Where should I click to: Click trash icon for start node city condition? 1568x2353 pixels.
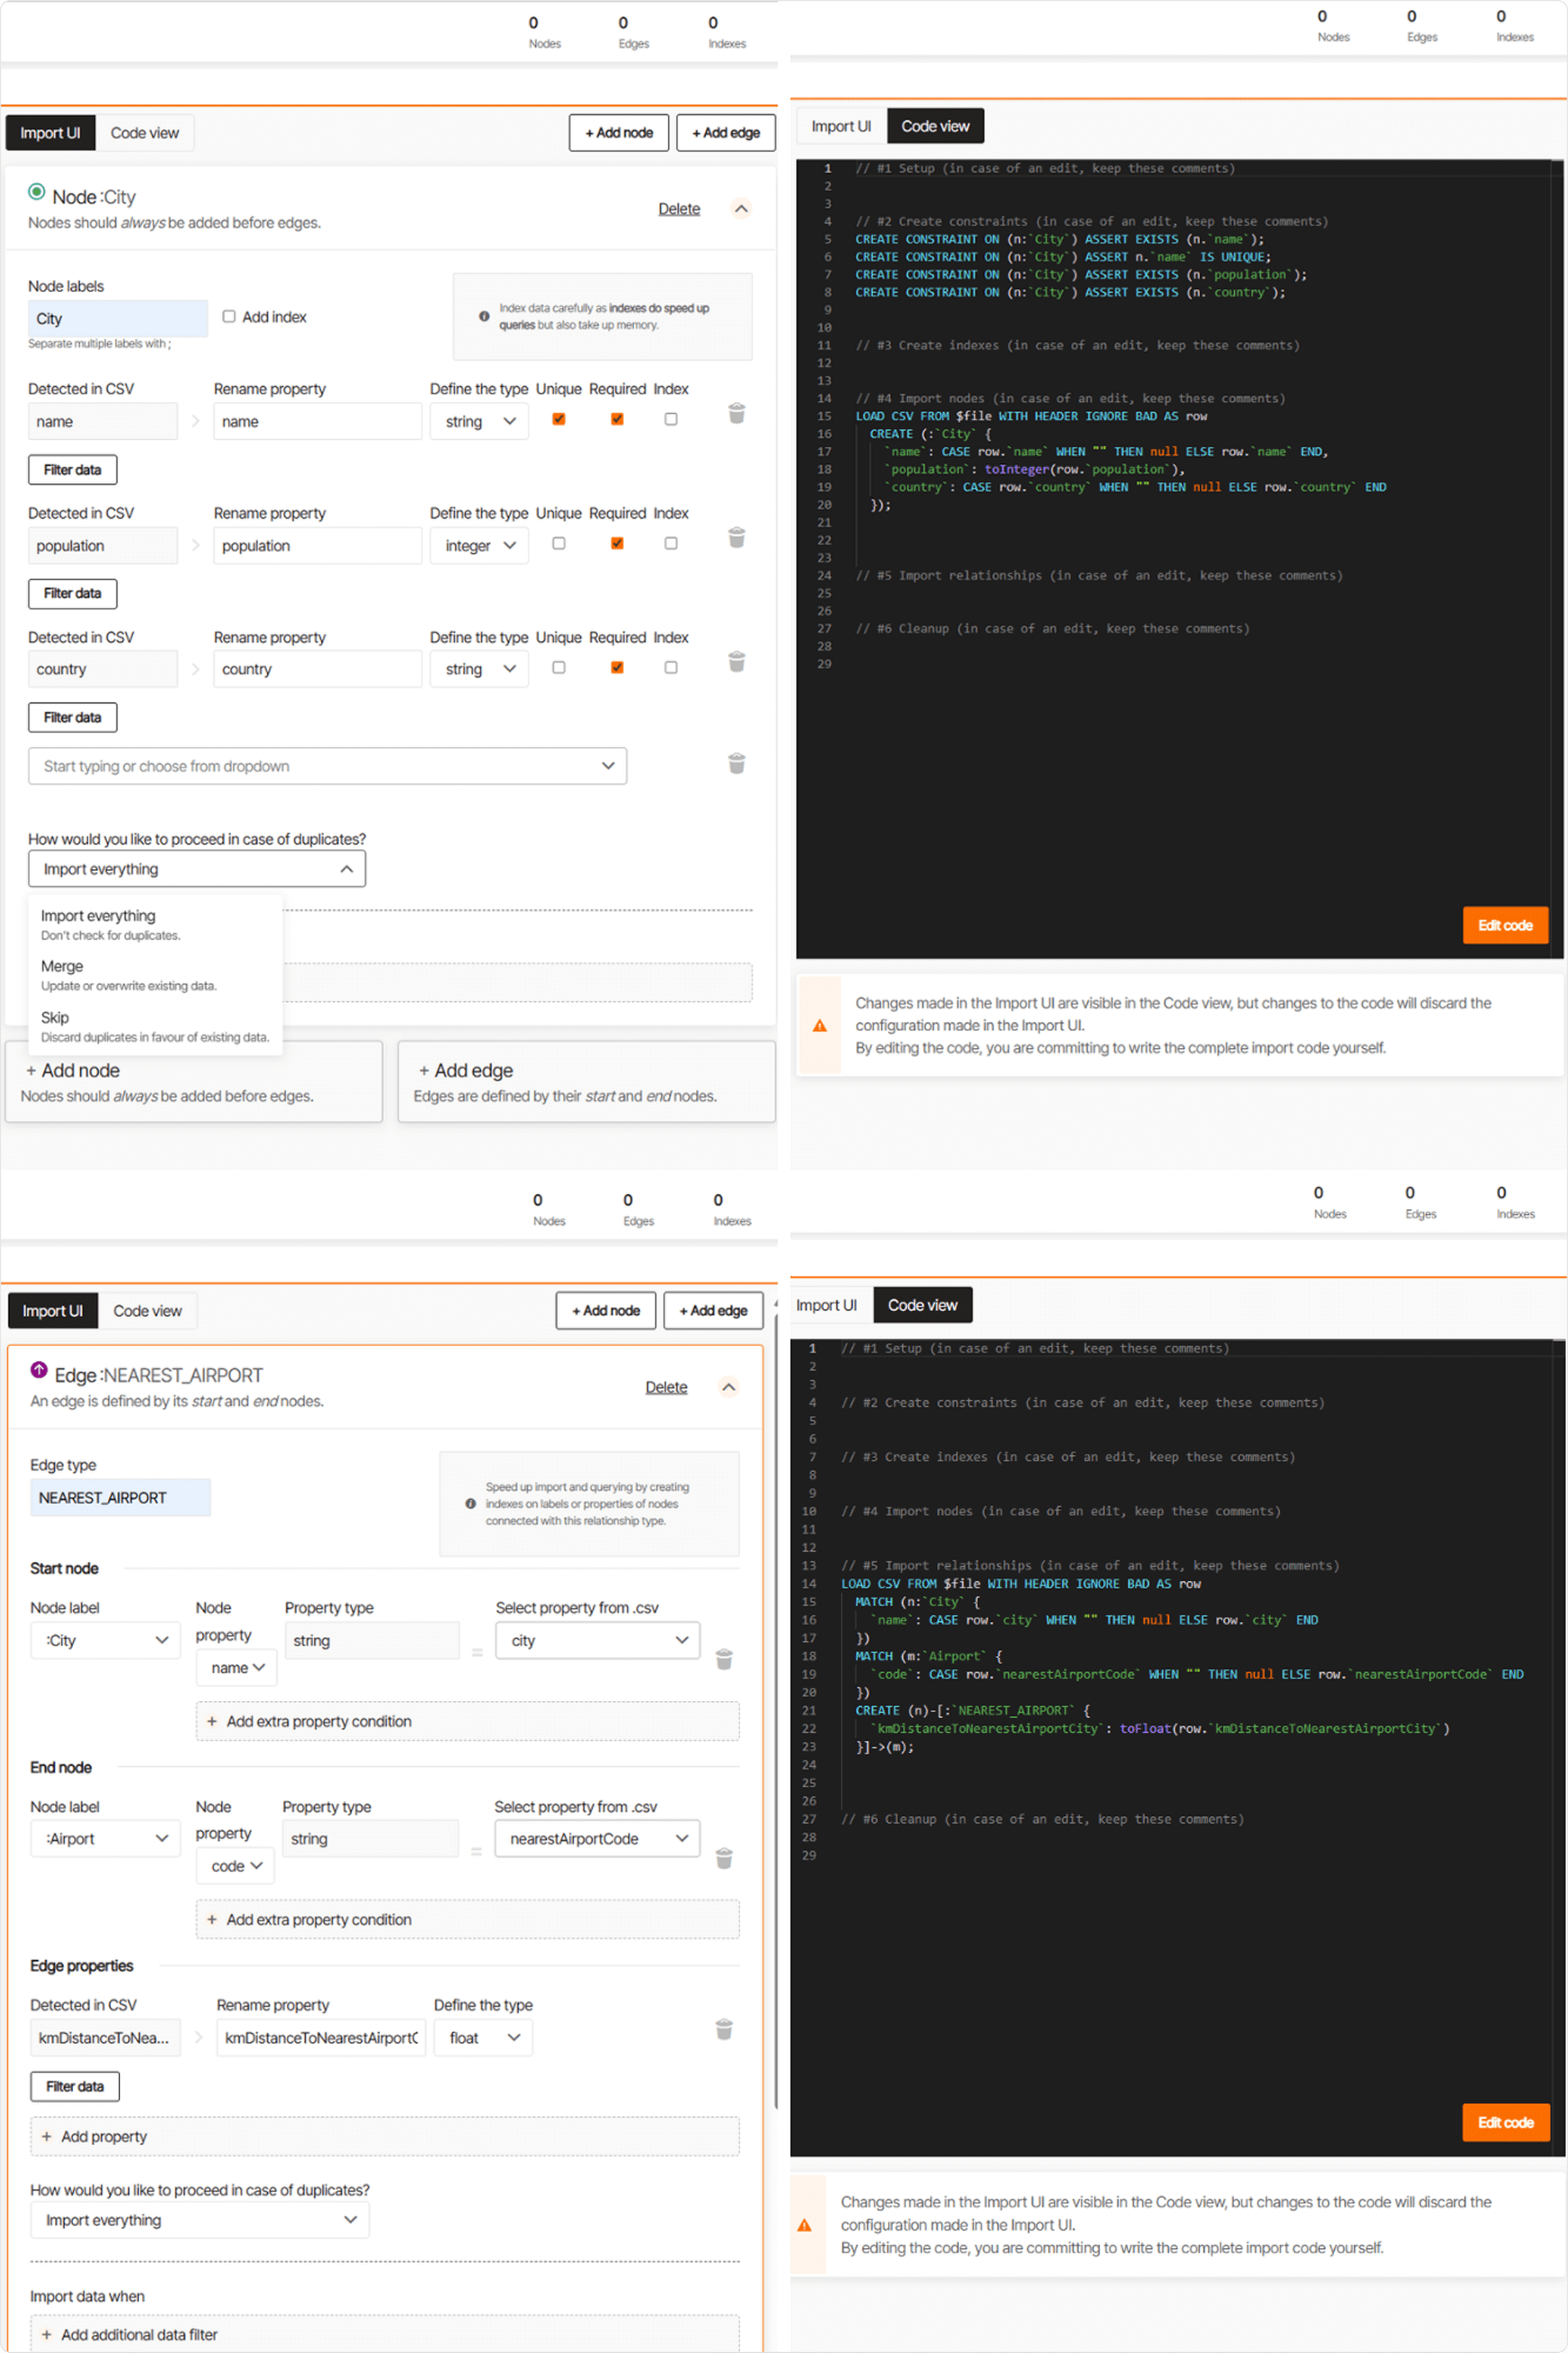tap(724, 1659)
